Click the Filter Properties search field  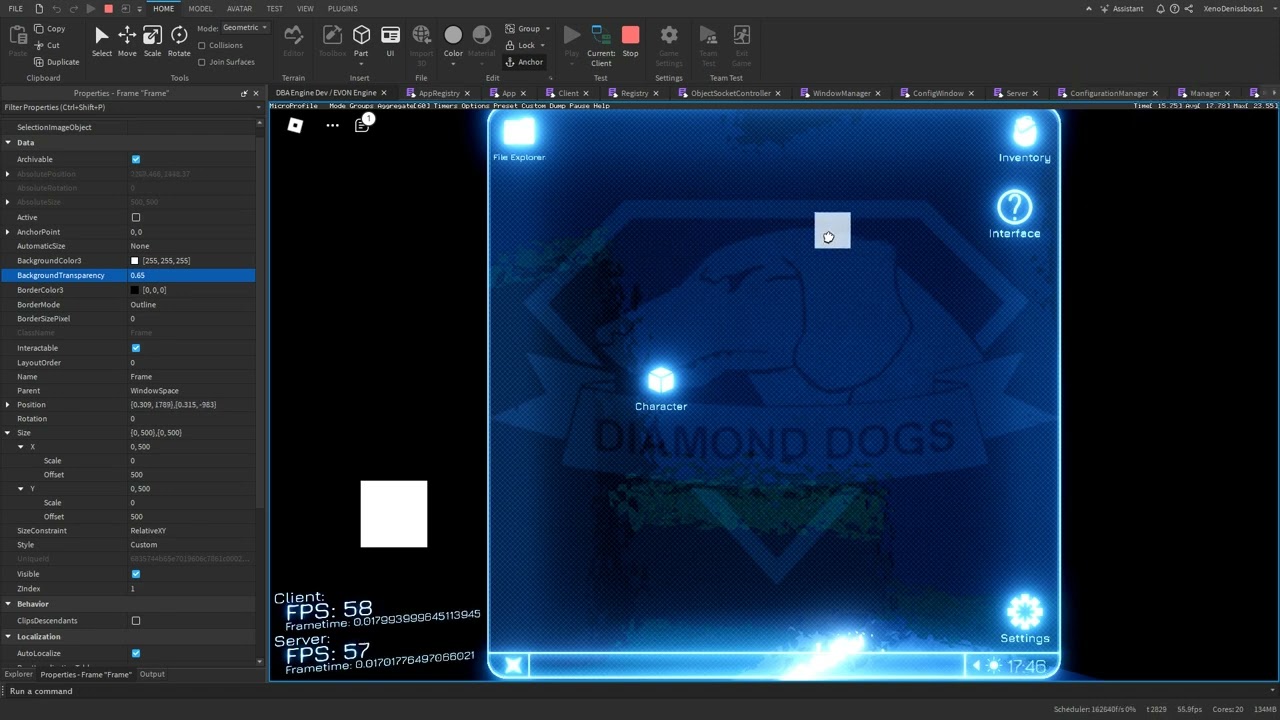click(x=130, y=108)
